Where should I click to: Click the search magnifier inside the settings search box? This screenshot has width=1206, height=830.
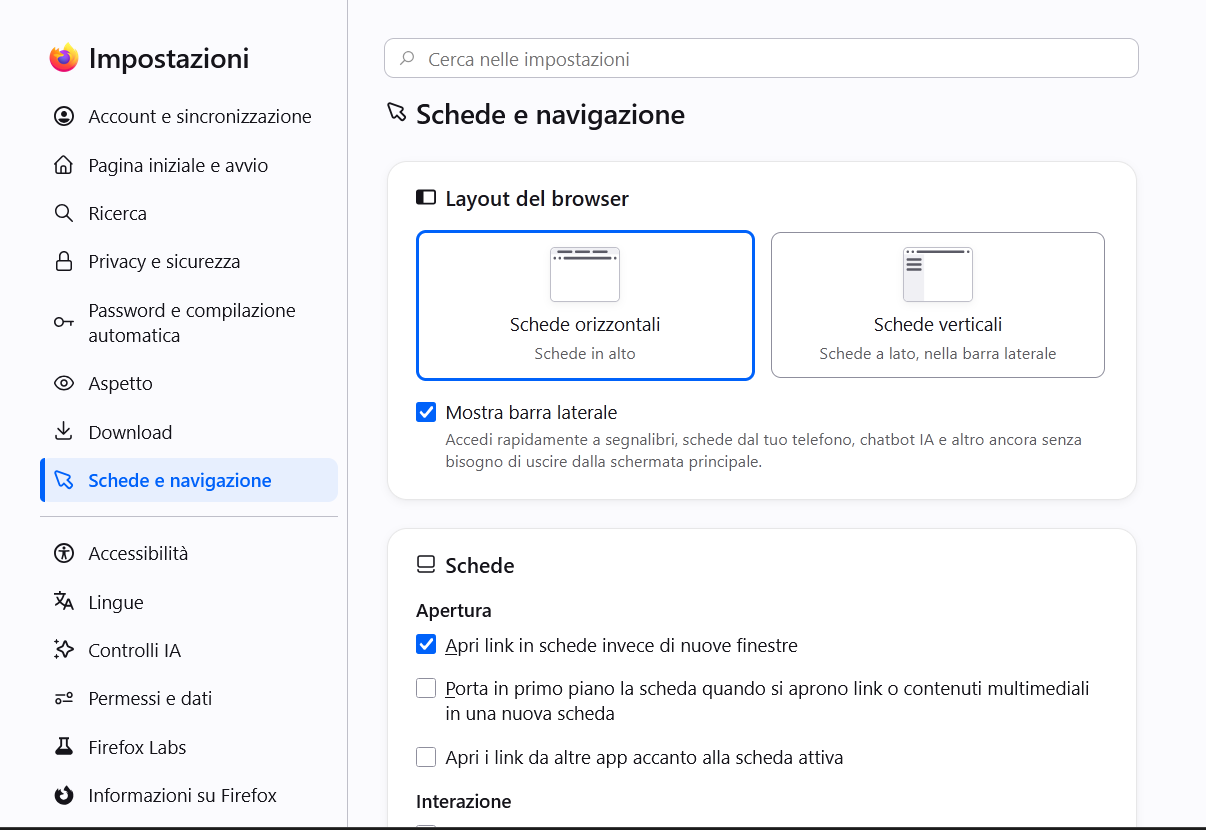[x=407, y=59]
